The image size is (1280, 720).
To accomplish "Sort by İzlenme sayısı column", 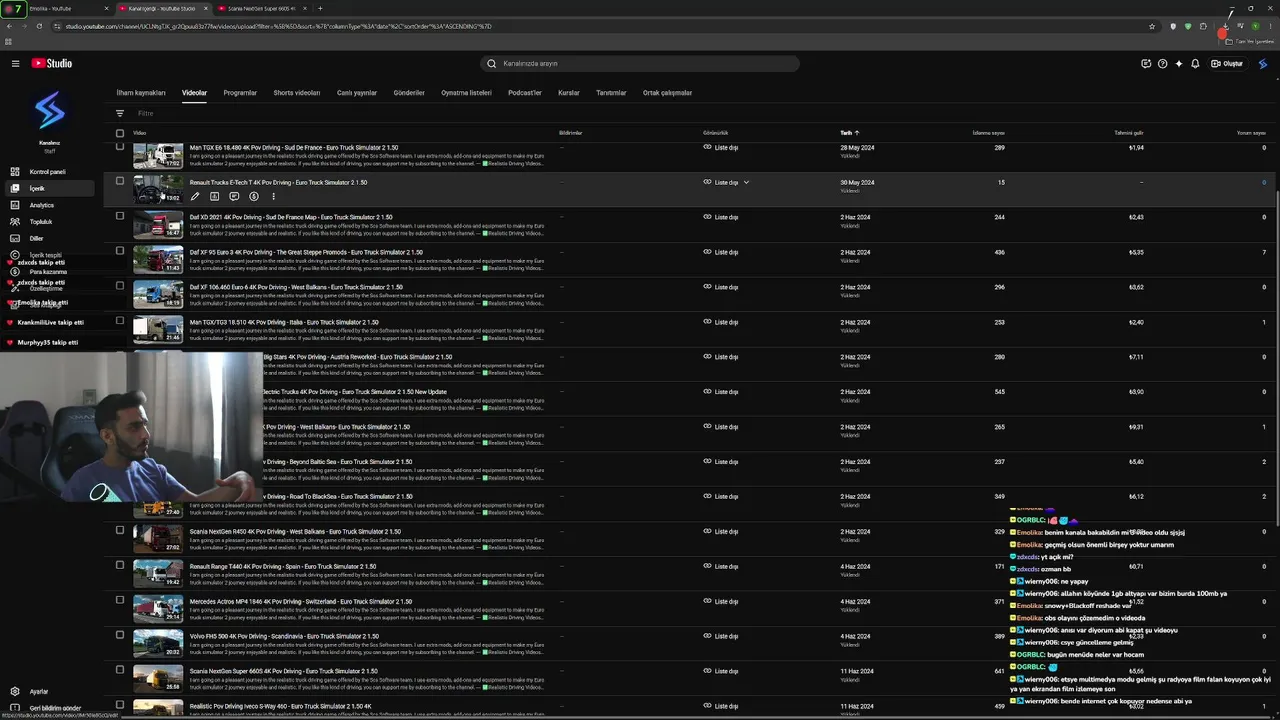I will [988, 133].
